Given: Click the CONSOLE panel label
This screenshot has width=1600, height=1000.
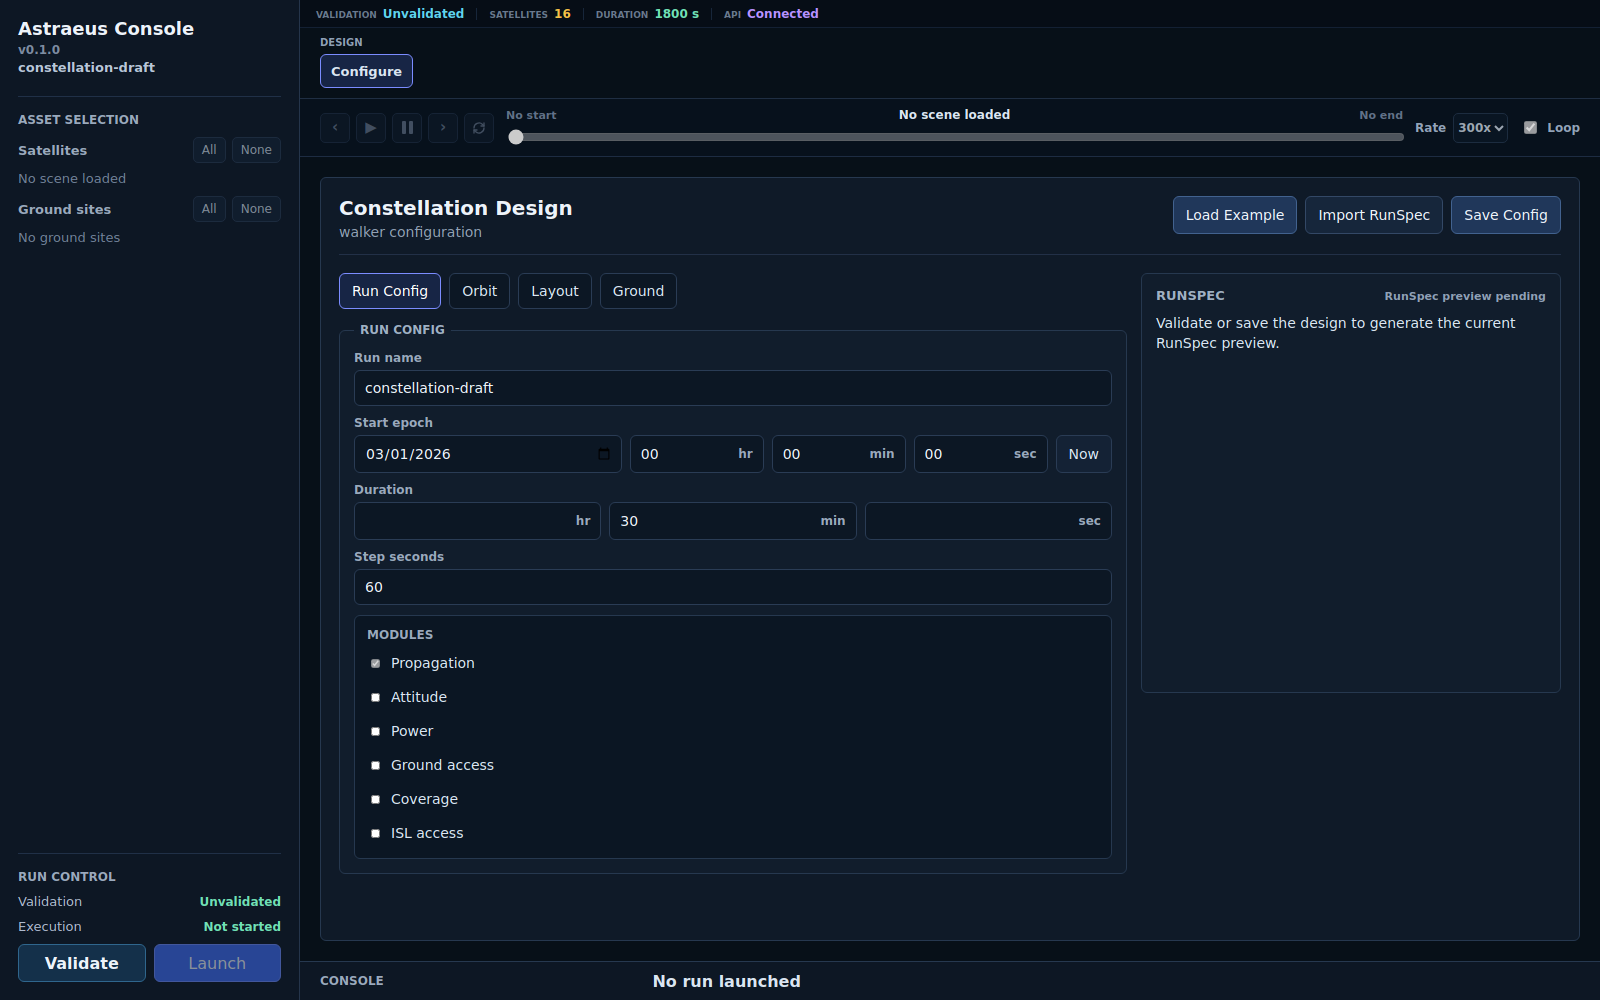Looking at the screenshot, I should point(352,981).
